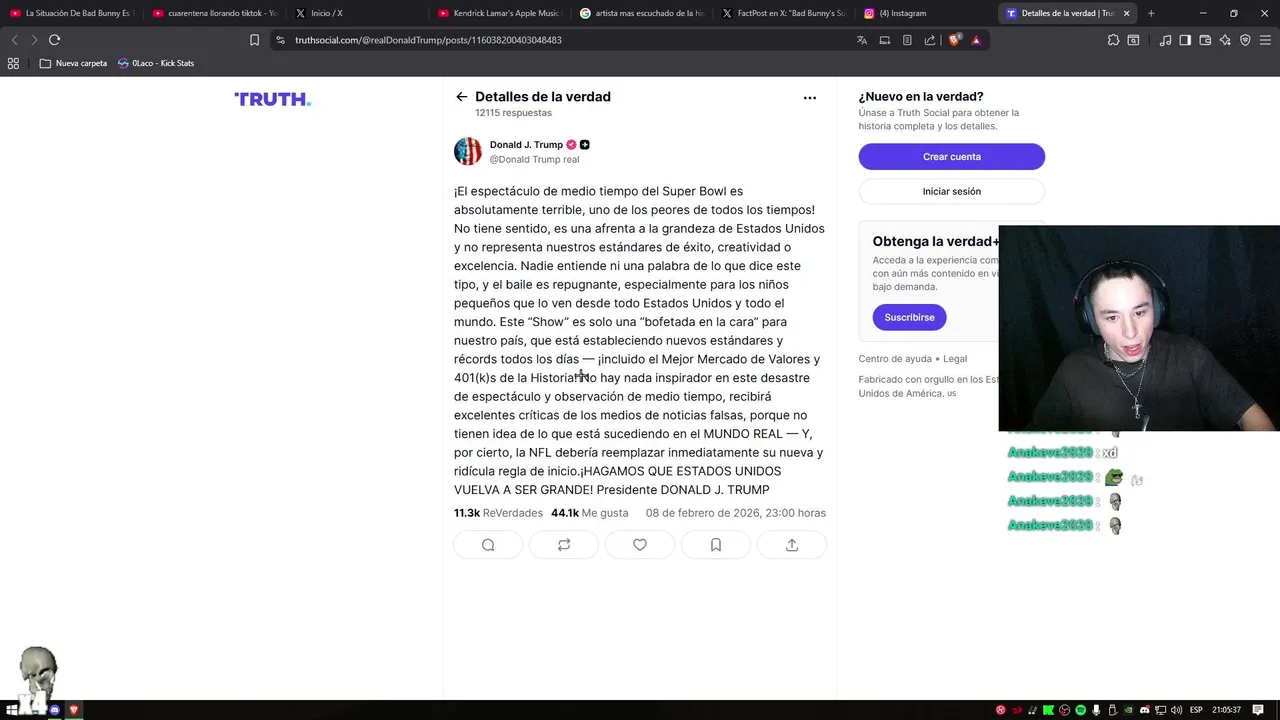Click the reply comment icon under the post
The width and height of the screenshot is (1280, 720).
(x=488, y=545)
